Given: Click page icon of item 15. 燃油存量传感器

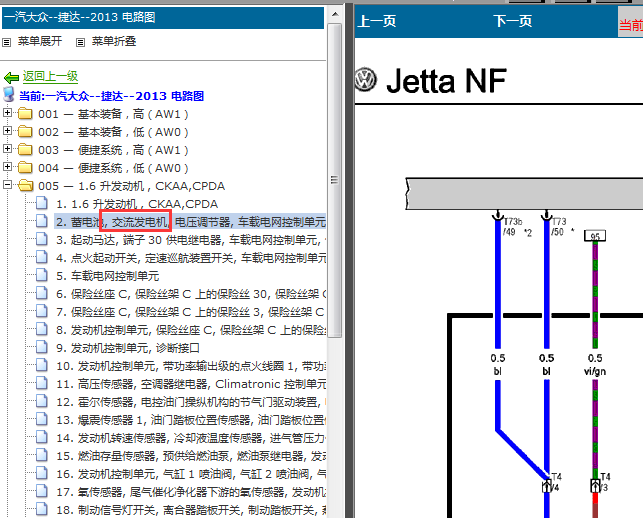Looking at the screenshot, I should pyautogui.click(x=41, y=455).
